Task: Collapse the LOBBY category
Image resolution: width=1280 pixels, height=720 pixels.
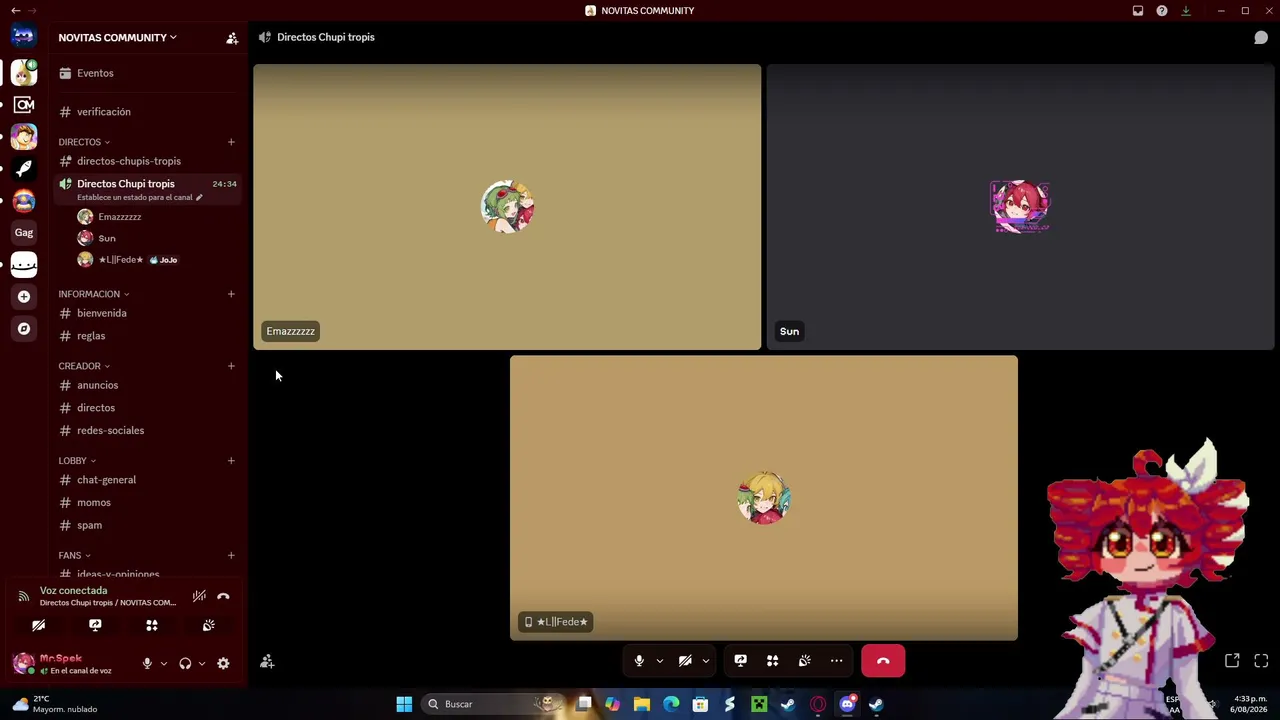Action: (77, 461)
